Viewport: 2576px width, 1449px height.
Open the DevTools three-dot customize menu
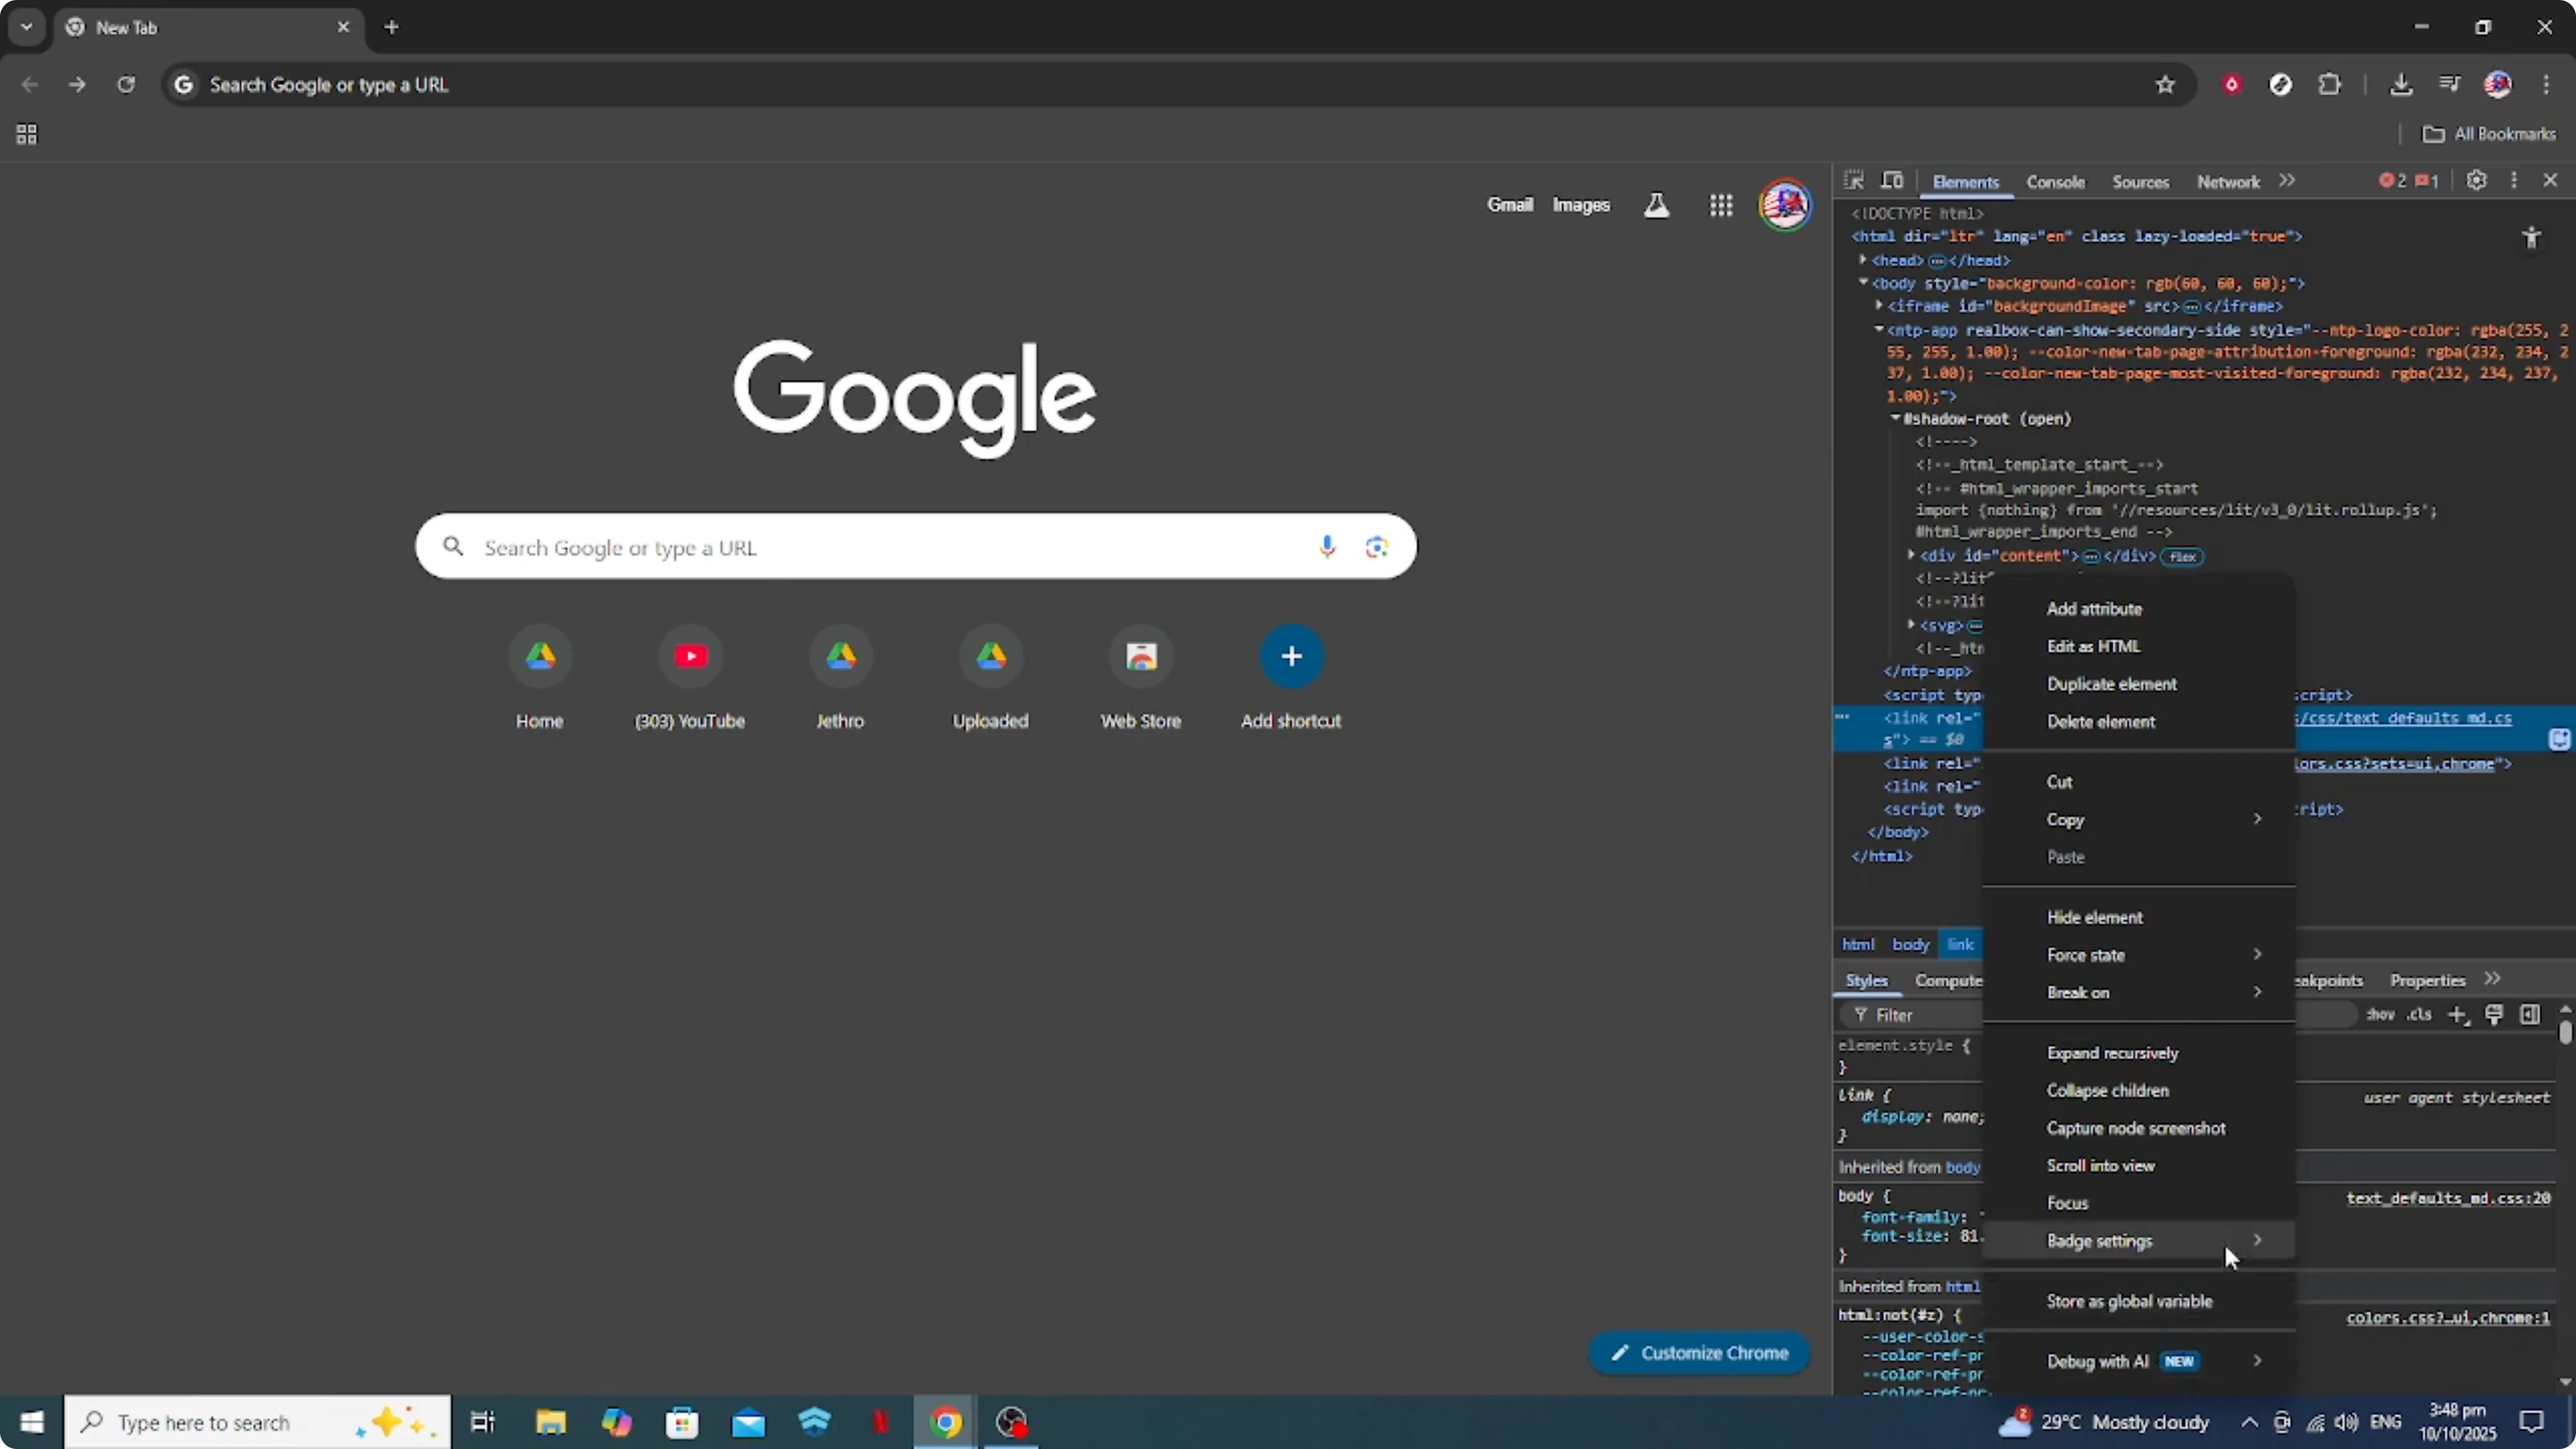(2514, 181)
